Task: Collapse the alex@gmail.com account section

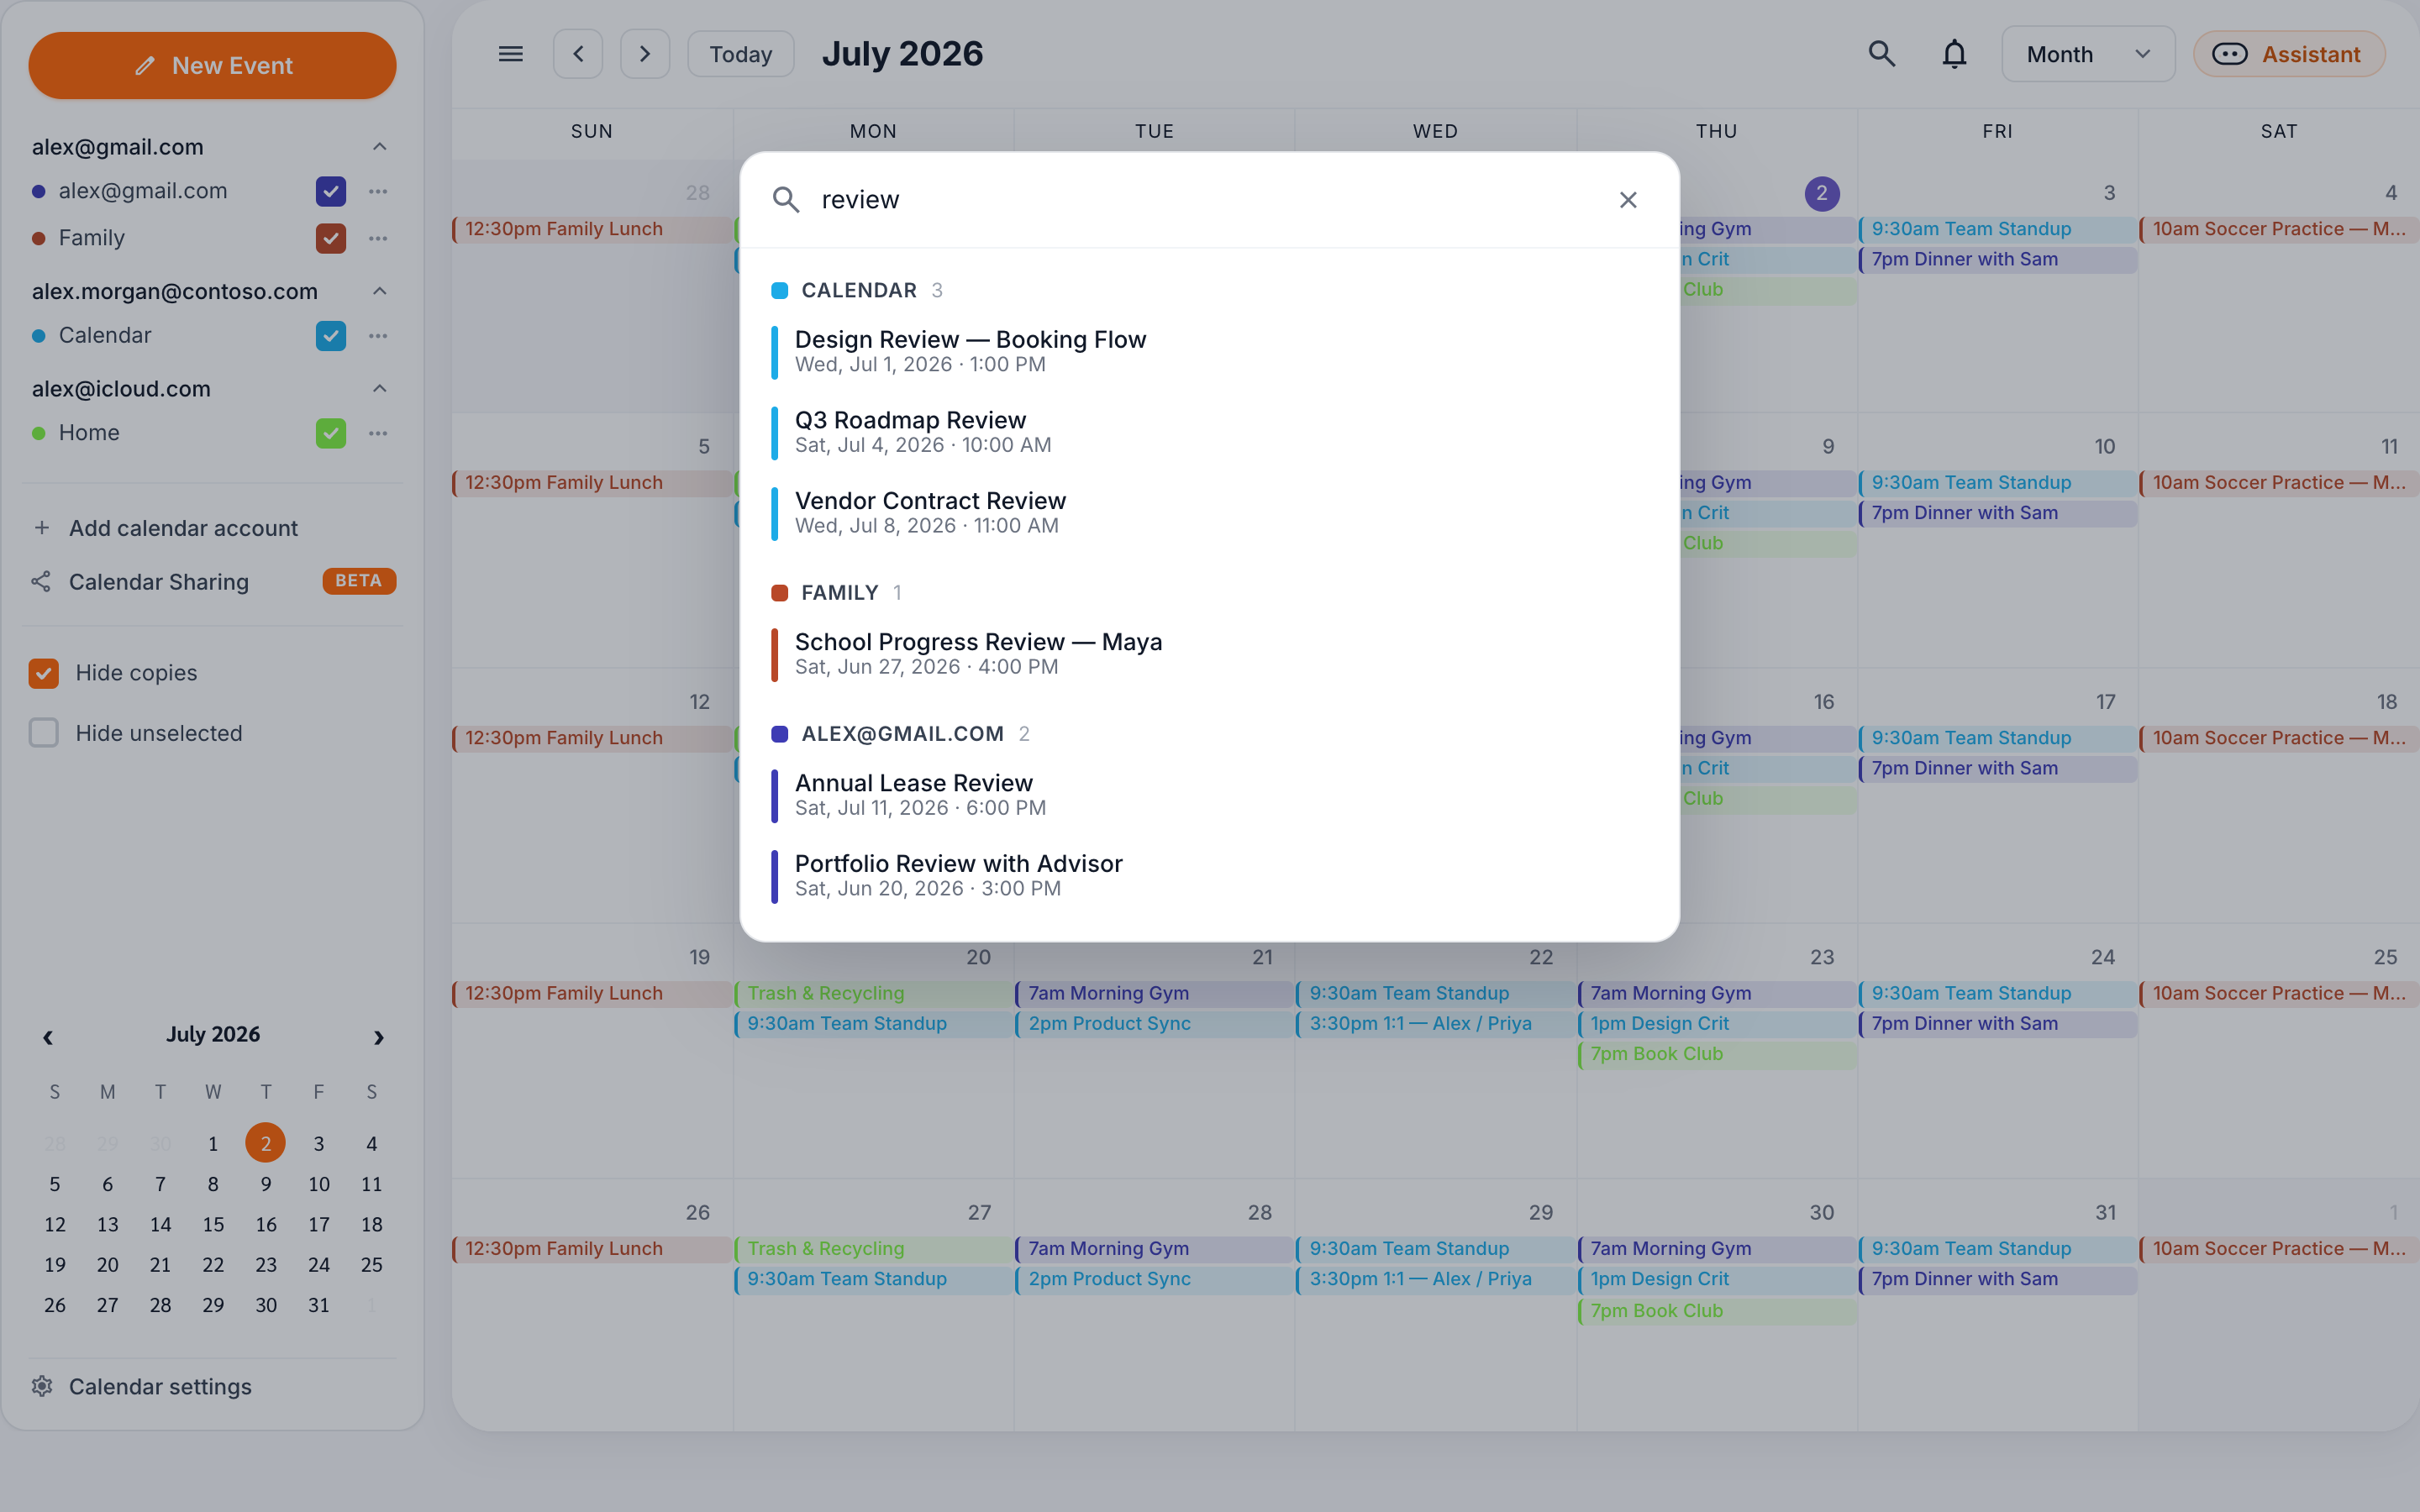Action: pyautogui.click(x=380, y=147)
